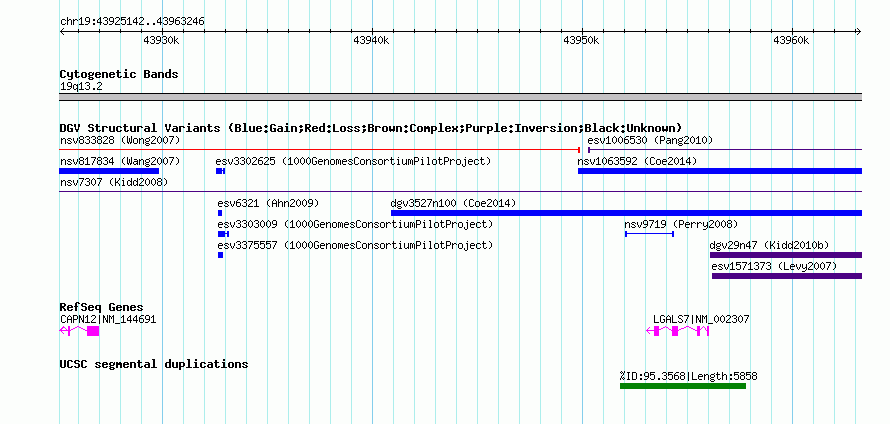The width and height of the screenshot is (890, 424).
Task: Click the right arrow of the ruler
Action: [859, 32]
